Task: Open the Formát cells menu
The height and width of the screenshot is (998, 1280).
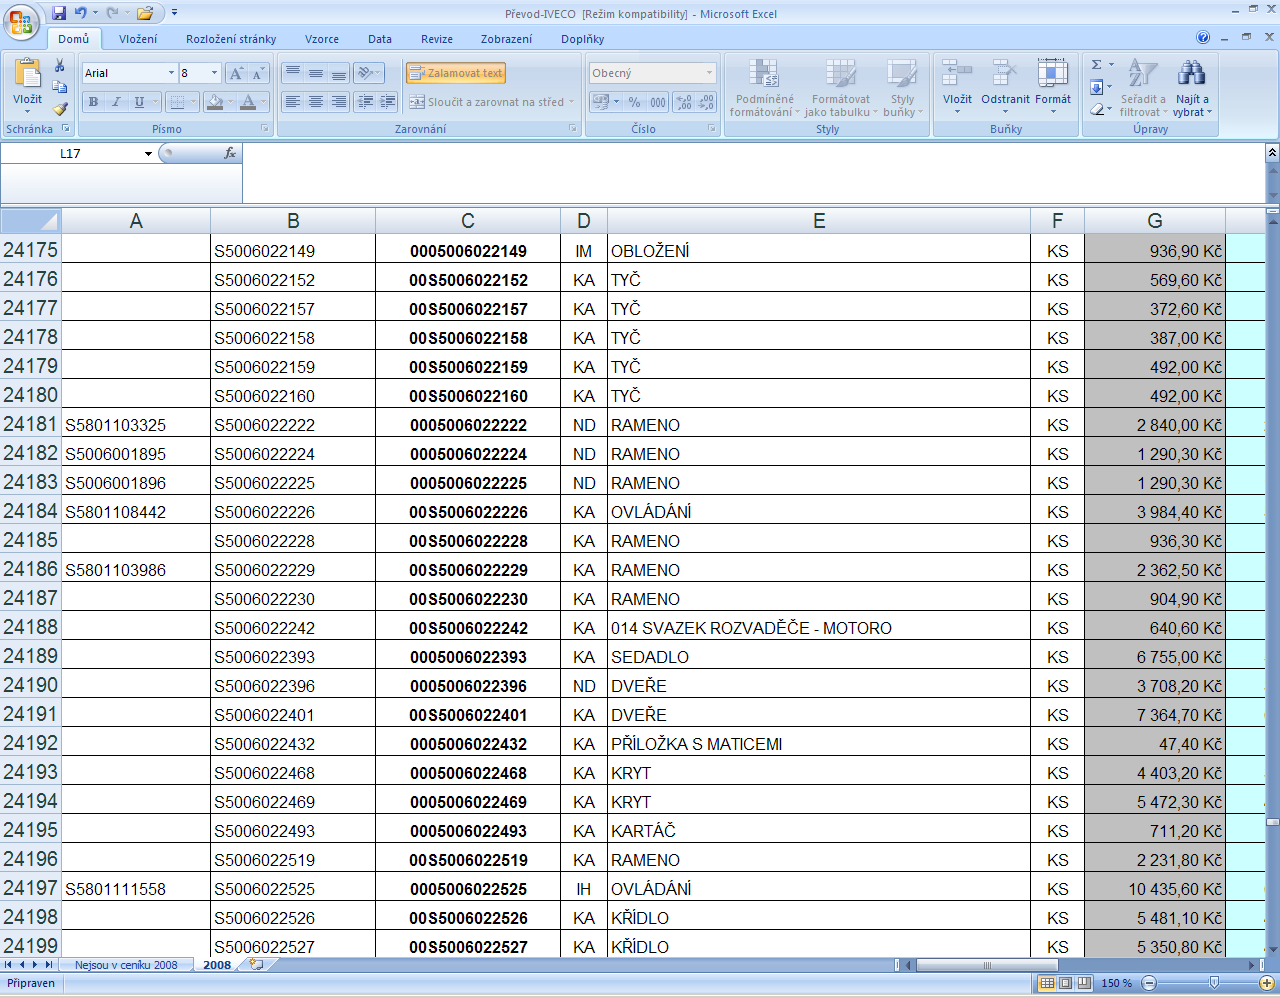Action: tap(1053, 85)
